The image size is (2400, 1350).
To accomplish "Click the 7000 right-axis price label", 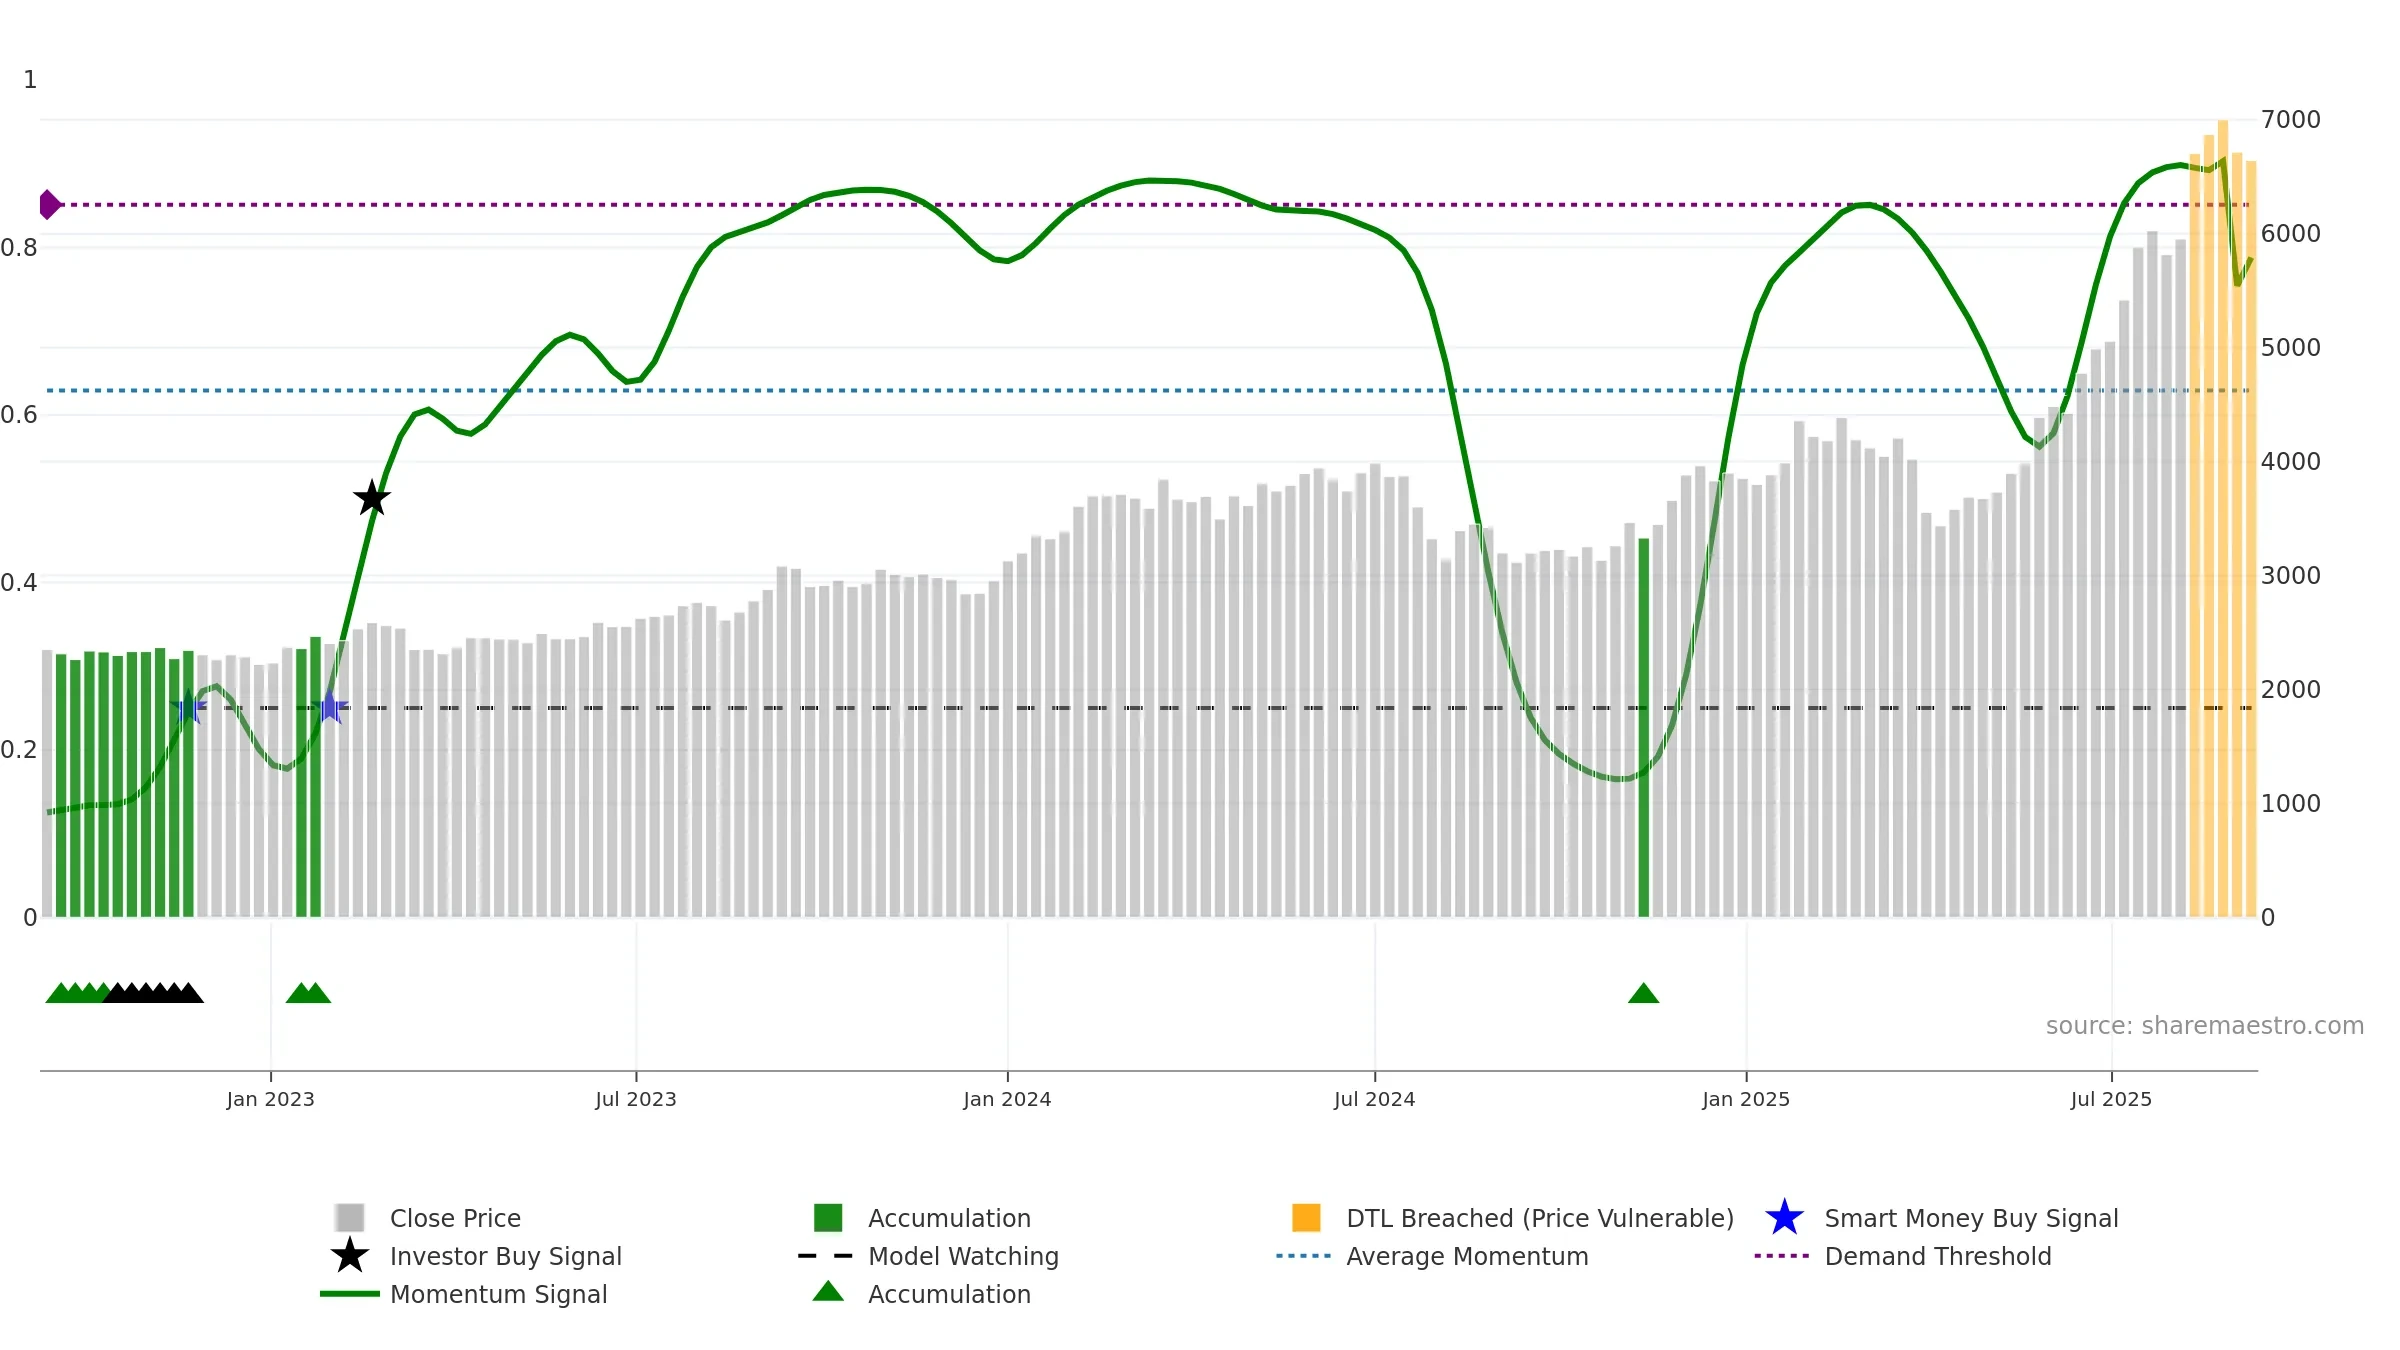I will click(2290, 120).
